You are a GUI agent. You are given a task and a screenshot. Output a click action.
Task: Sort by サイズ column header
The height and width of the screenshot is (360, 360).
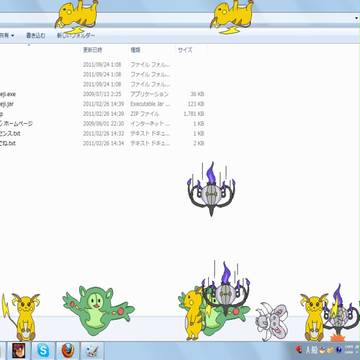point(185,50)
